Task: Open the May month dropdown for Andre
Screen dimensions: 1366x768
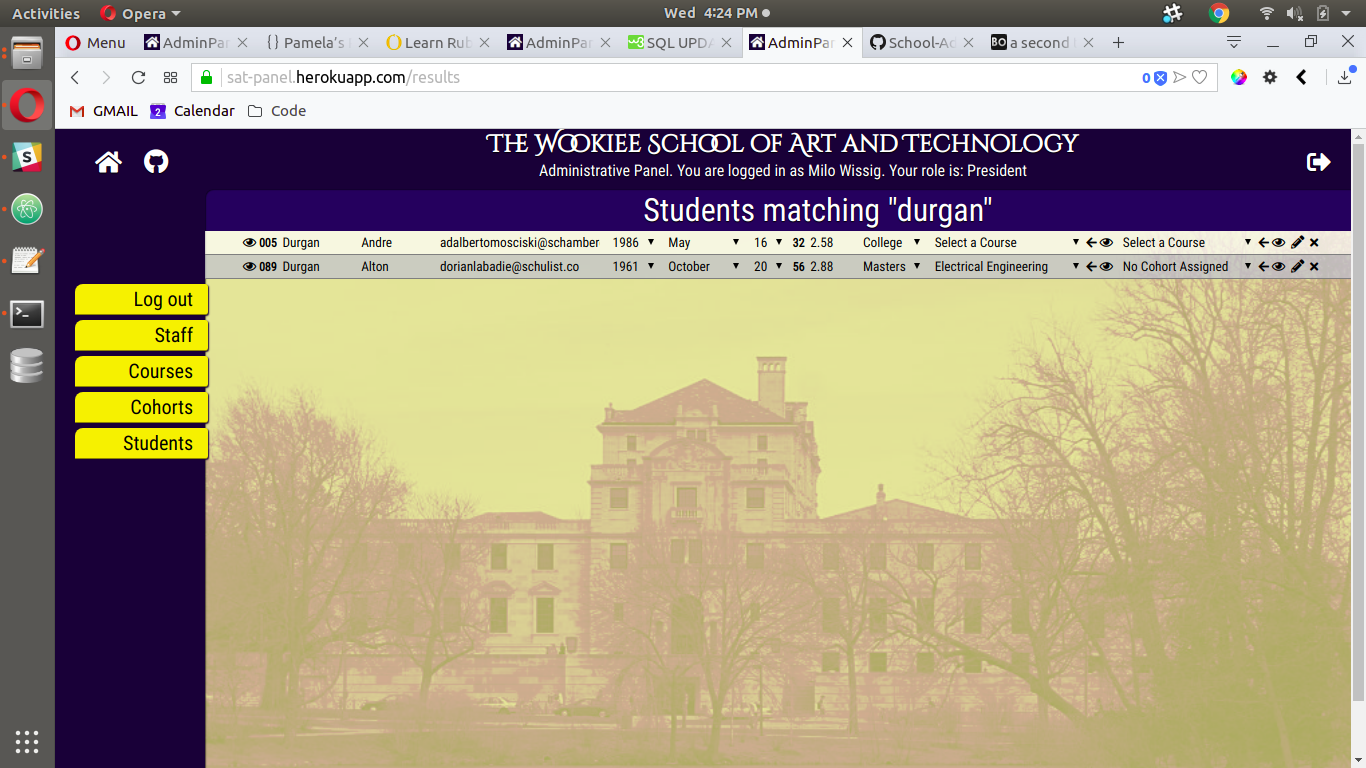Action: 704,242
